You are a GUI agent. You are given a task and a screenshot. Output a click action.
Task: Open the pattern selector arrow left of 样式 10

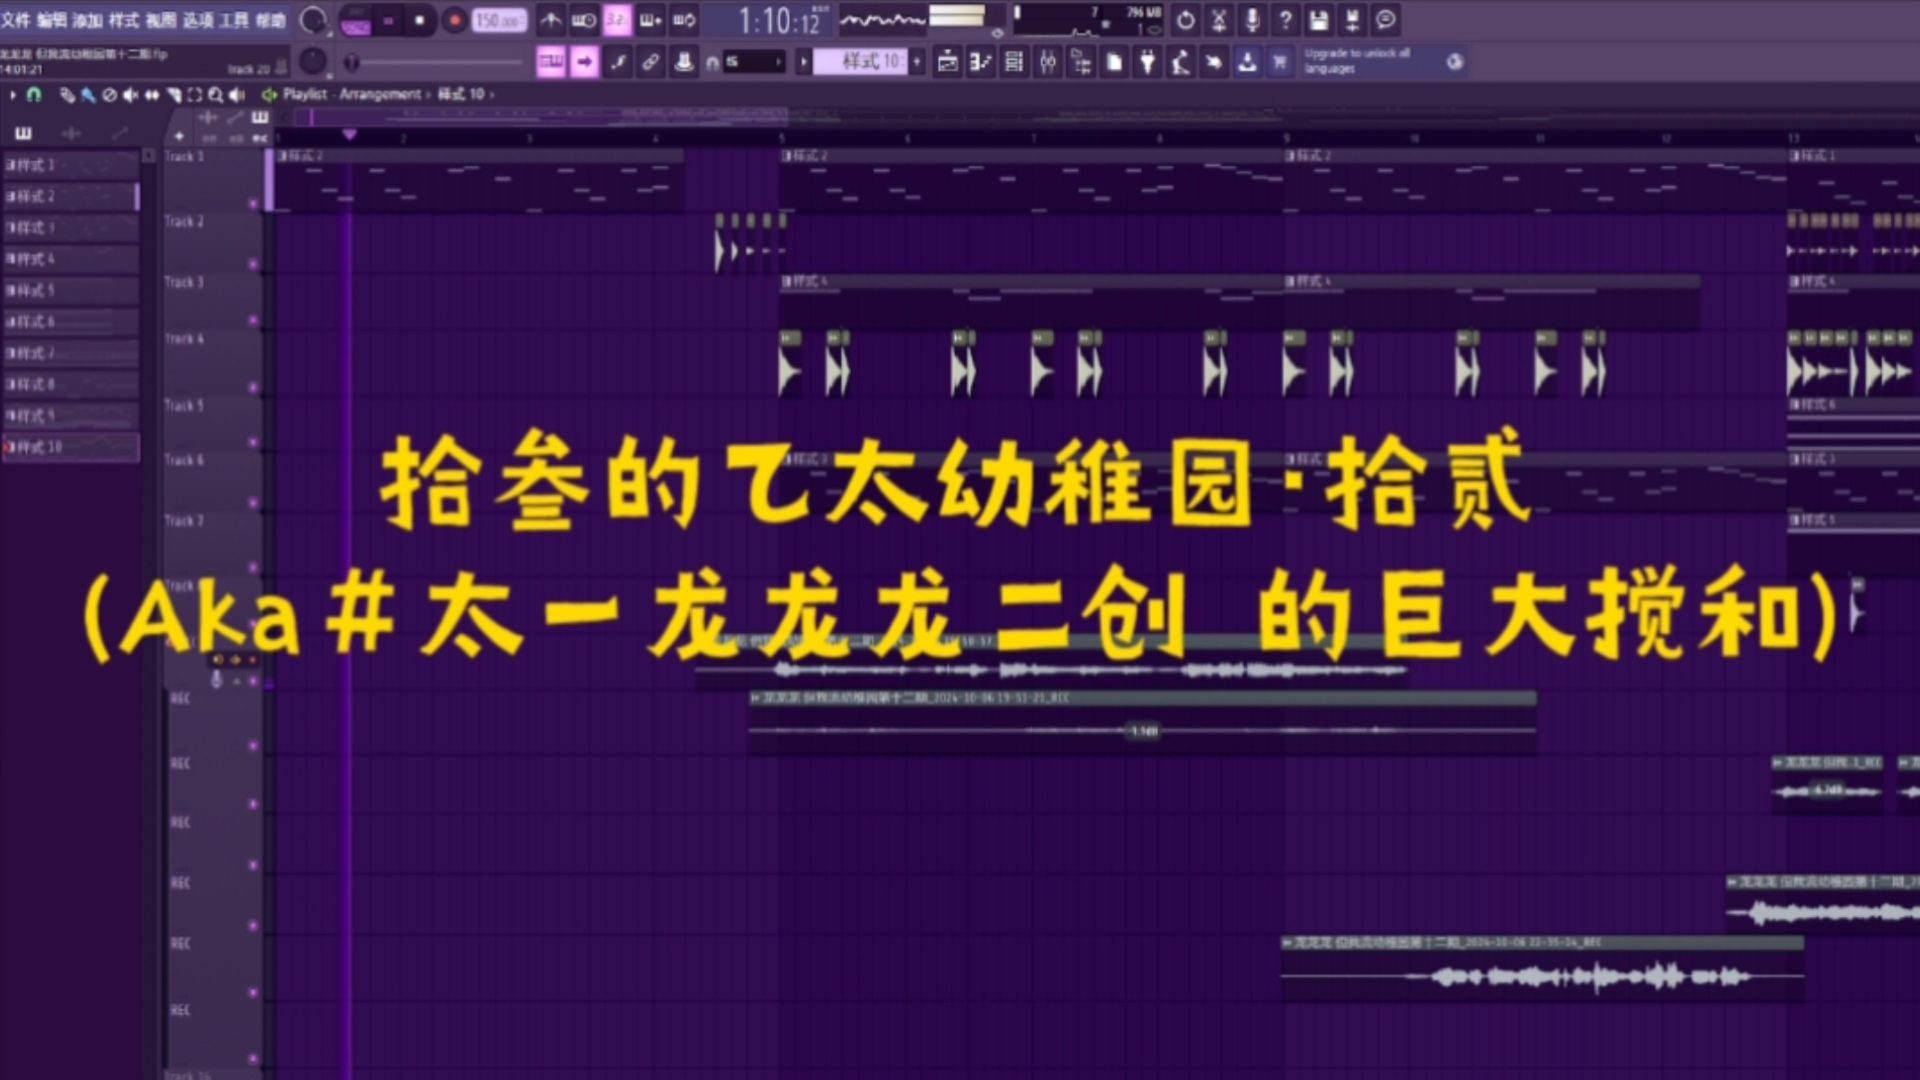click(803, 62)
